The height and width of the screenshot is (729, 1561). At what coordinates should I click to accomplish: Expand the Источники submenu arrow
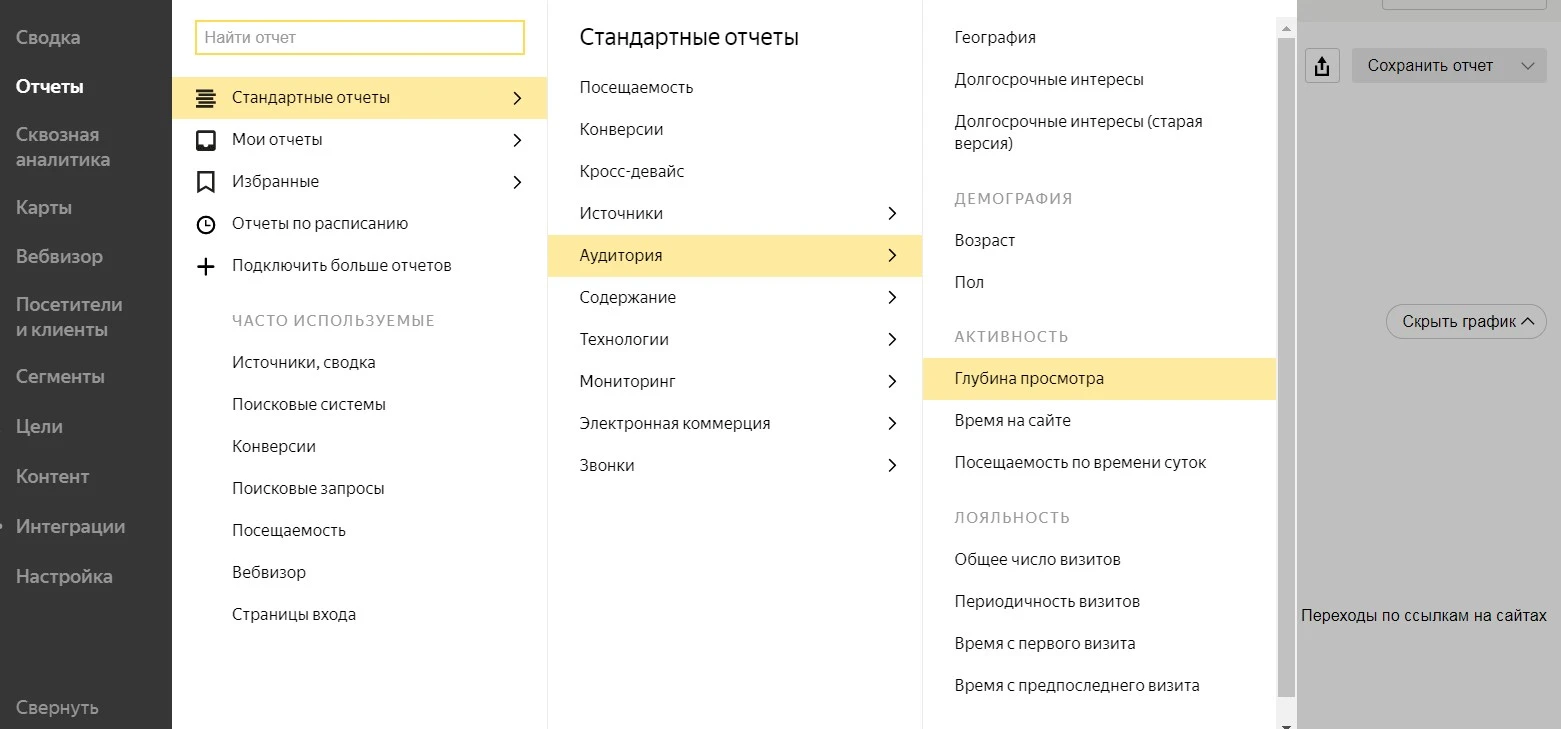[892, 213]
